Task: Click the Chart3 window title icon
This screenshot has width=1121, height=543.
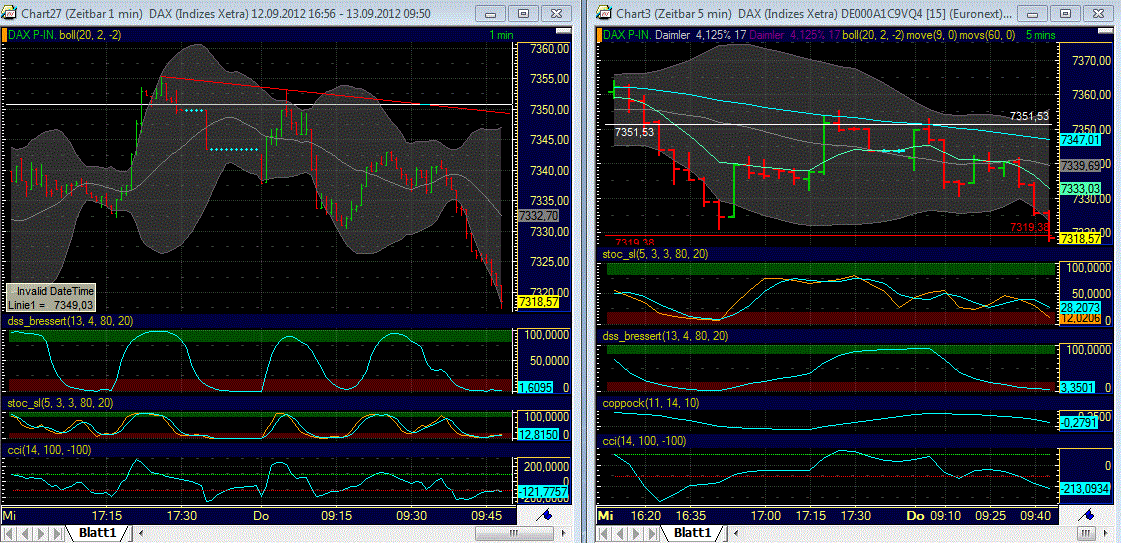Action: pos(605,14)
